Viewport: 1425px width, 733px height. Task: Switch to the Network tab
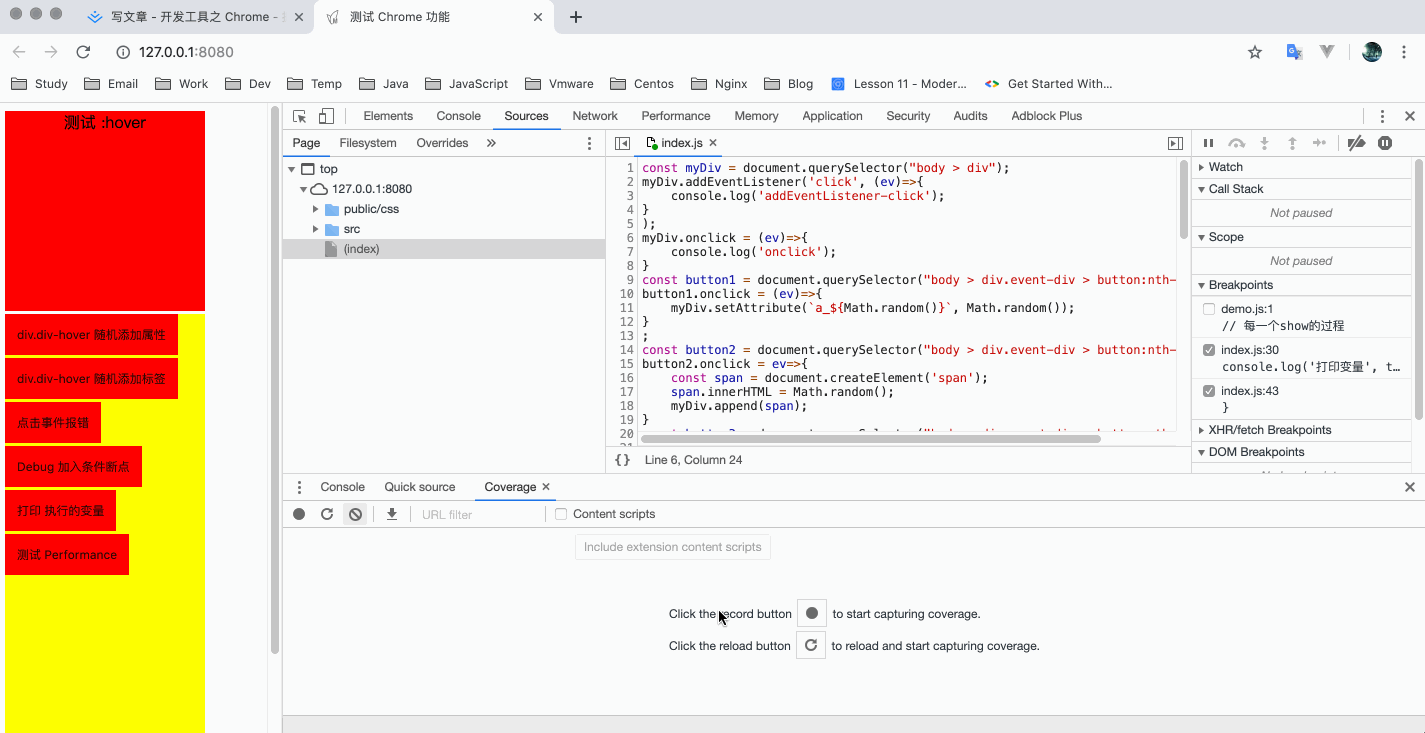click(594, 116)
